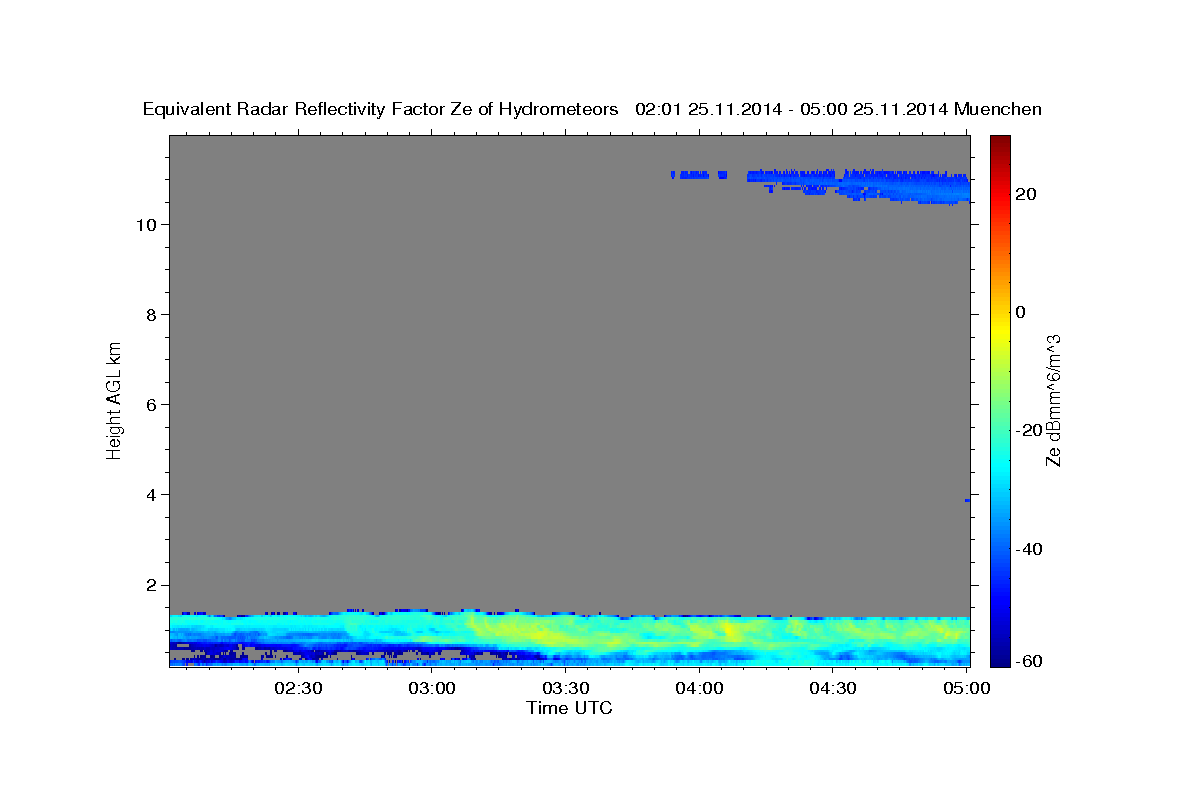Click the height tick label '2'
Image resolution: width=1200 pixels, height=800 pixels.
click(153, 585)
